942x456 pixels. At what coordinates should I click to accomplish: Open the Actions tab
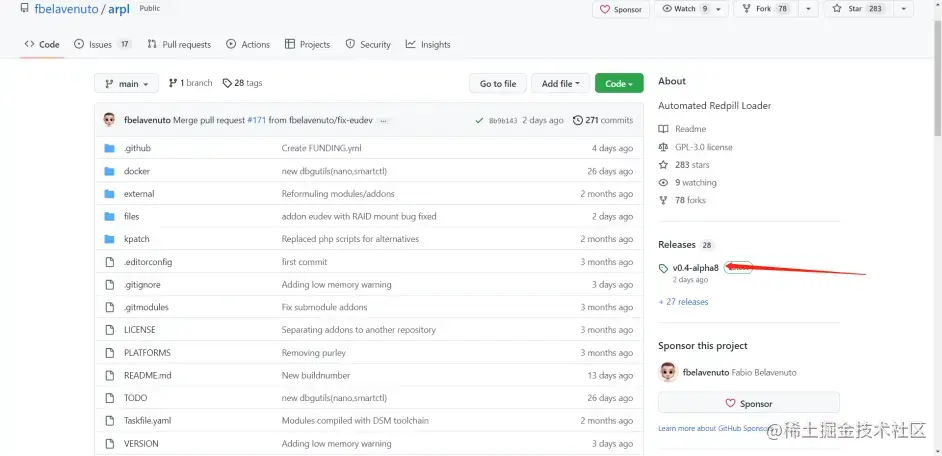coord(248,44)
